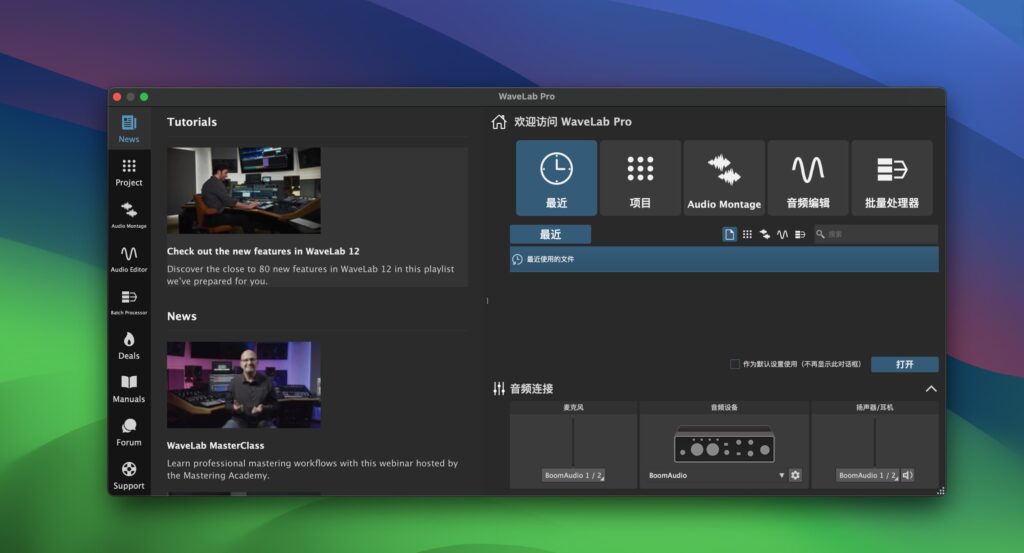
Task: Open the News section in the sidebar
Action: tap(129, 129)
